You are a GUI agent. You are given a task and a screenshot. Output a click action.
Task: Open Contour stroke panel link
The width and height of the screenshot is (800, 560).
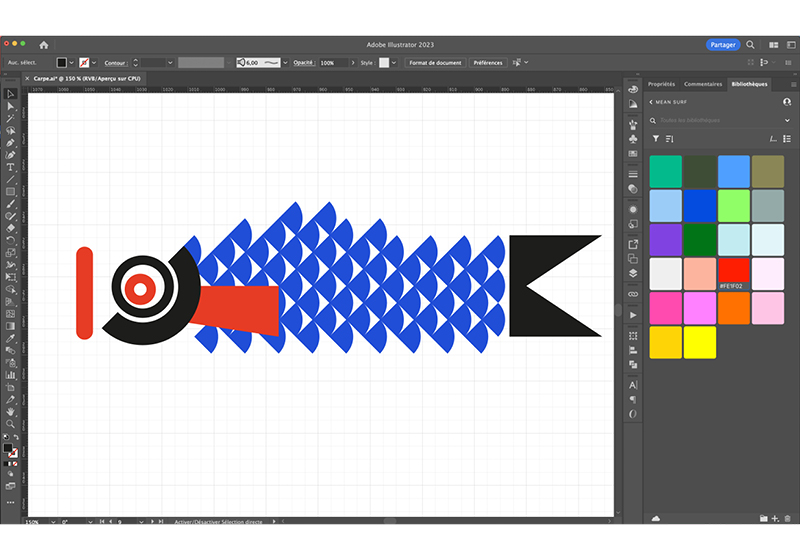[115, 63]
